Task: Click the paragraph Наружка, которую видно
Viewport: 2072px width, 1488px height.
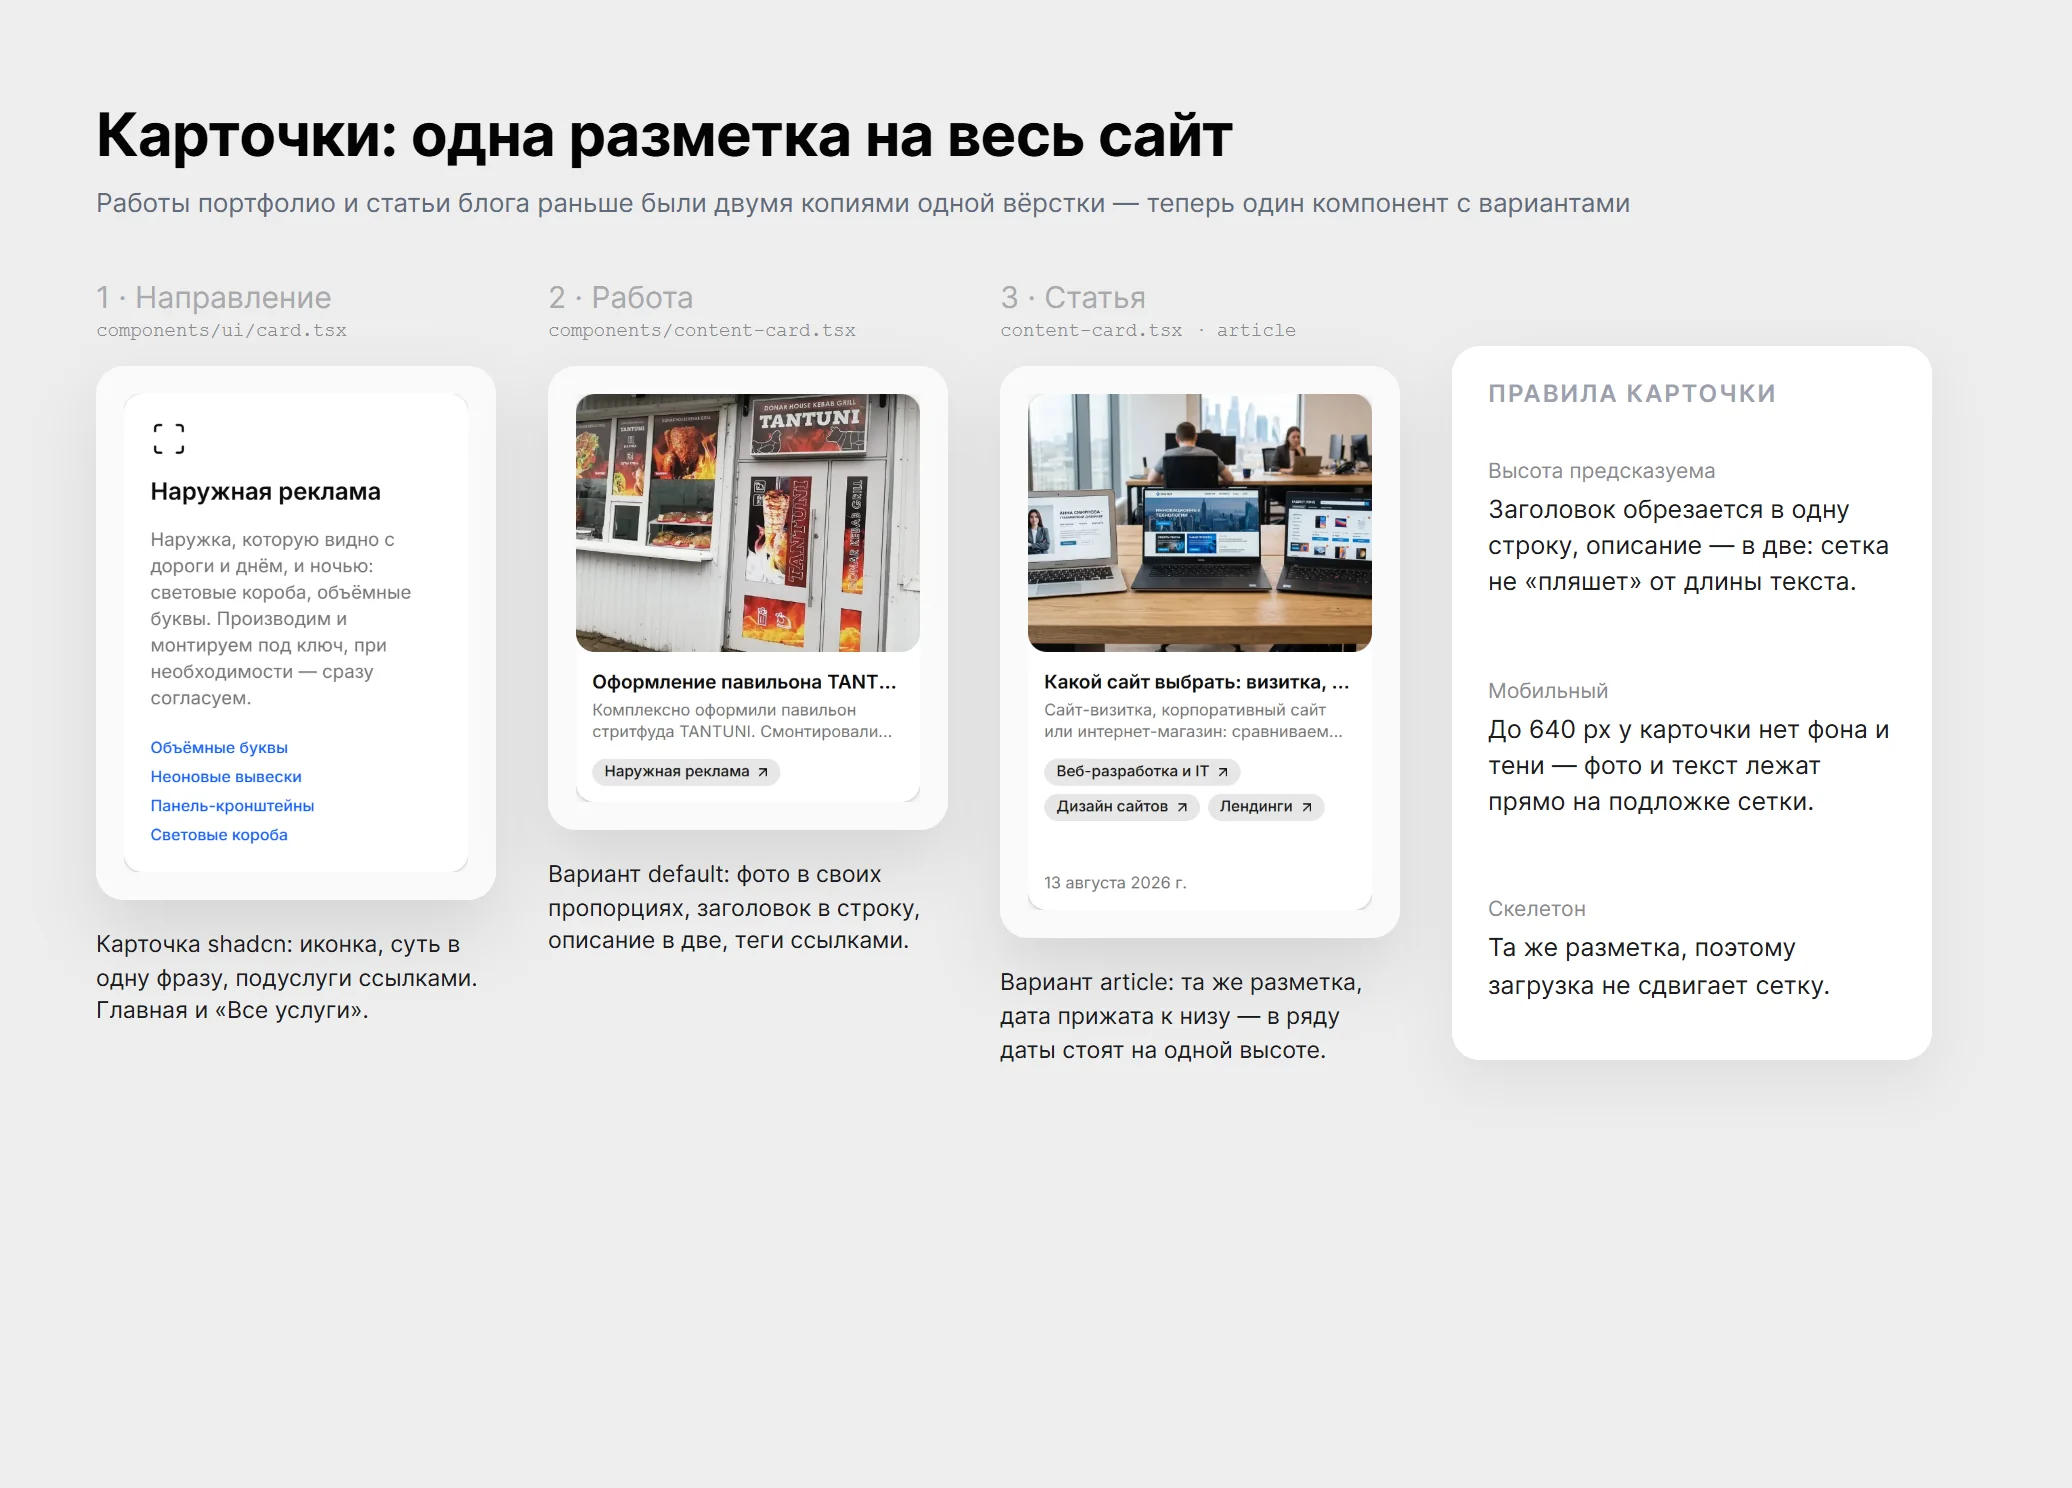Action: 281,618
